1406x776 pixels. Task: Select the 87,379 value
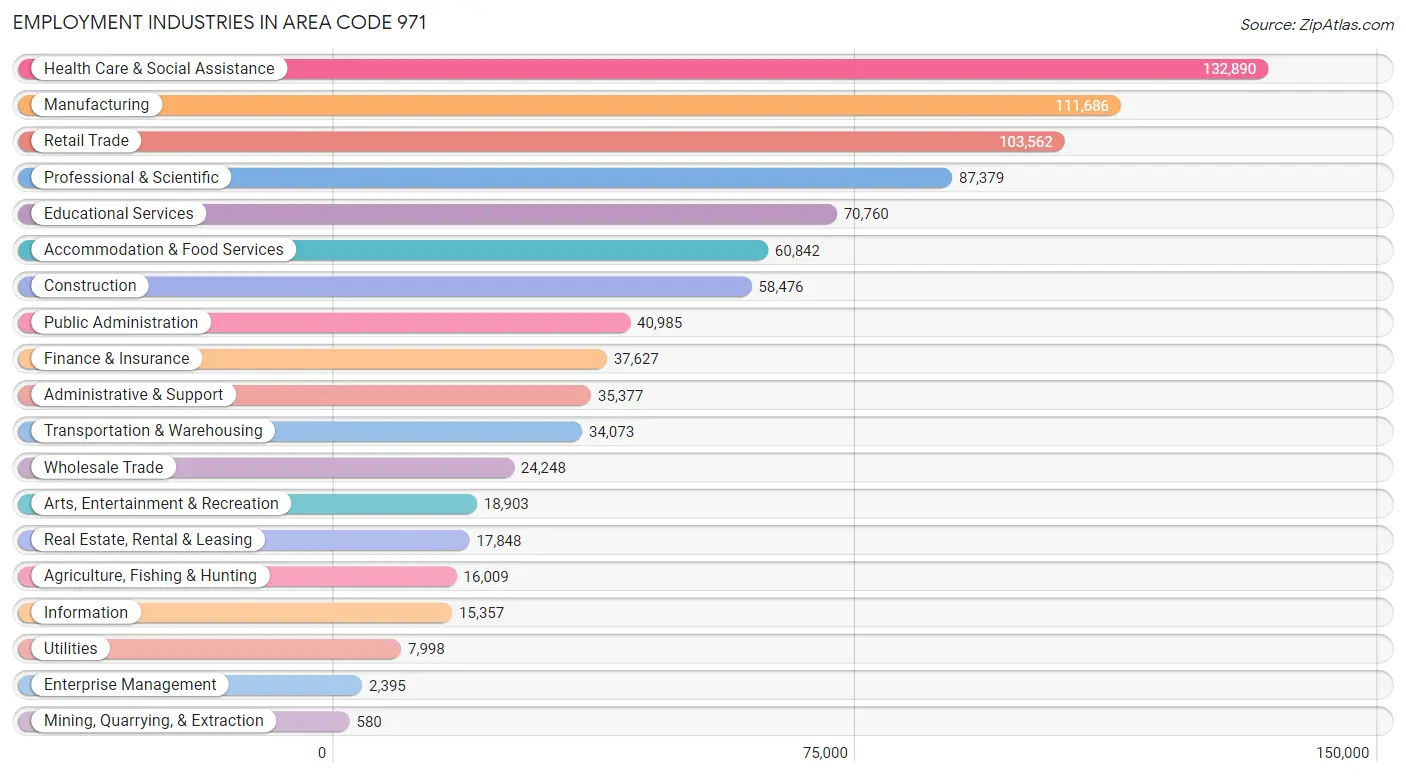[981, 178]
